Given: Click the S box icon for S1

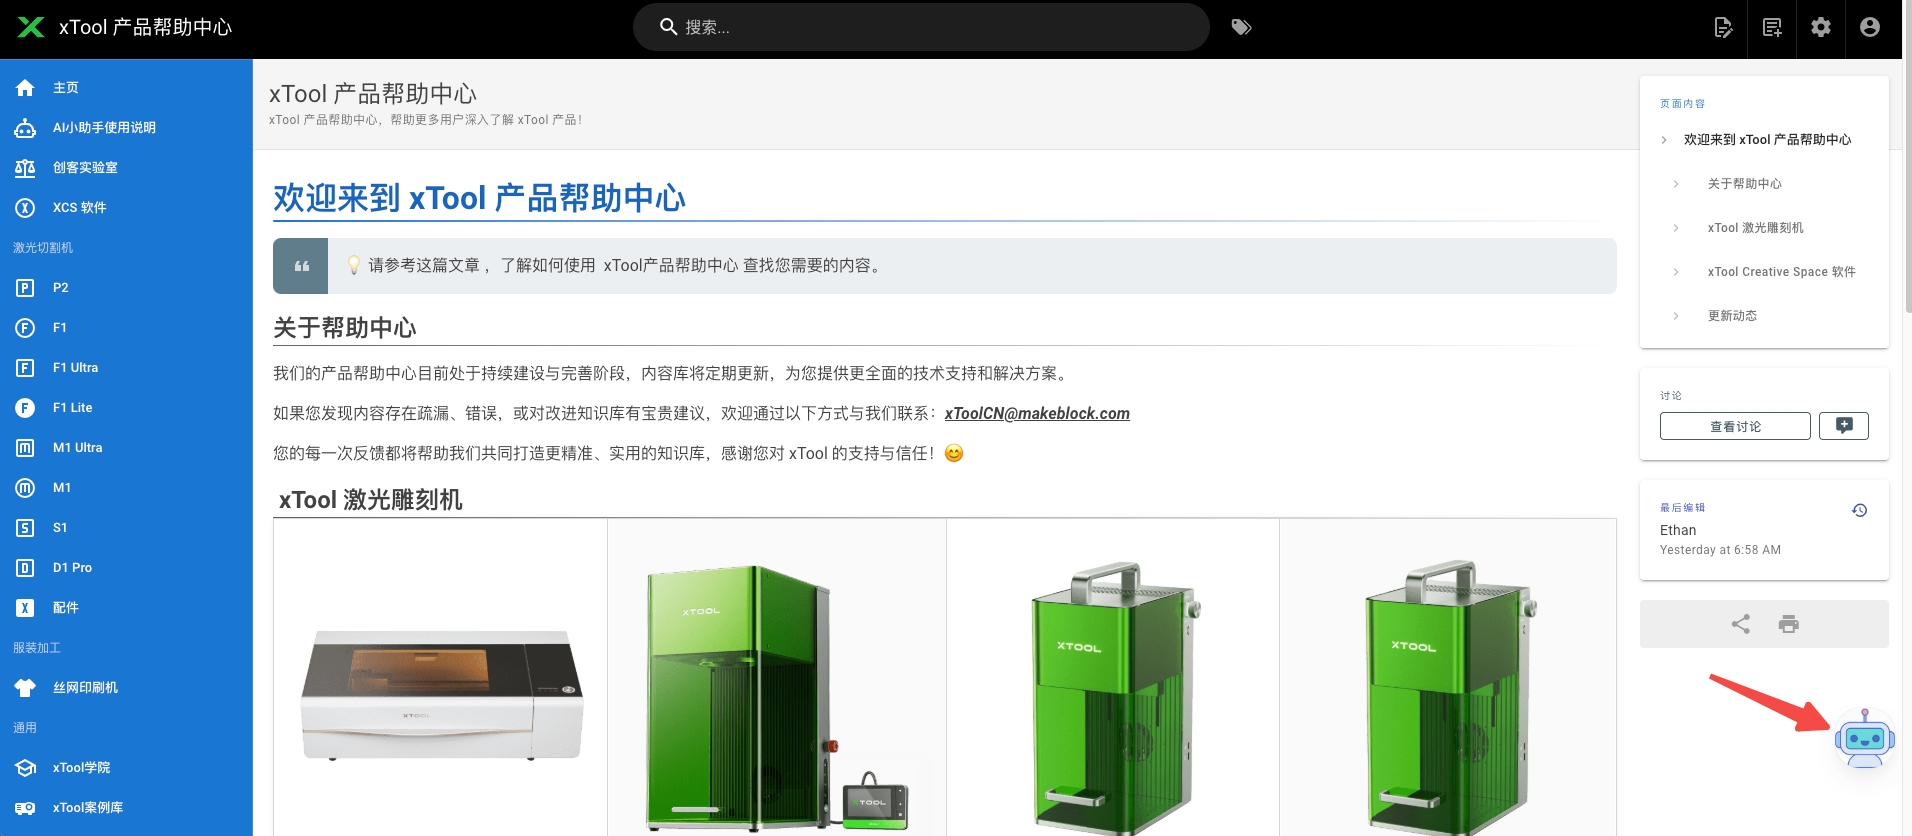Looking at the screenshot, I should point(25,528).
